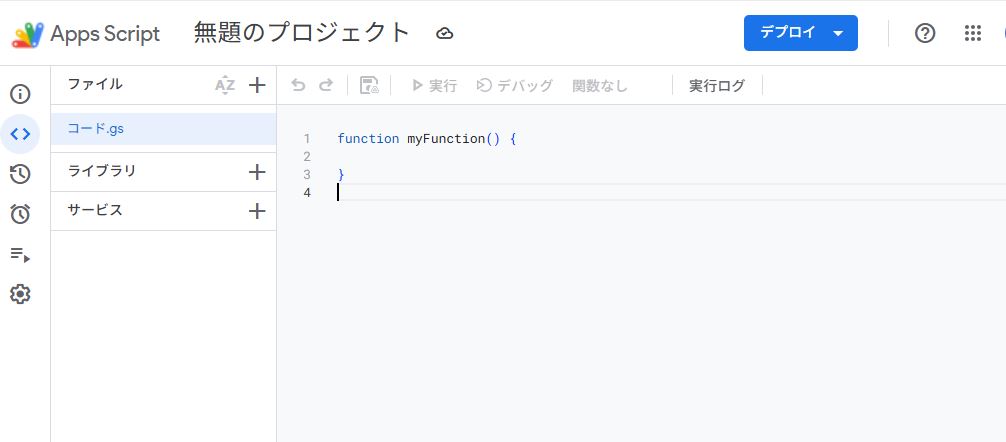Toggle the 実行ログ execution log
The width and height of the screenshot is (1006, 442).
click(717, 86)
